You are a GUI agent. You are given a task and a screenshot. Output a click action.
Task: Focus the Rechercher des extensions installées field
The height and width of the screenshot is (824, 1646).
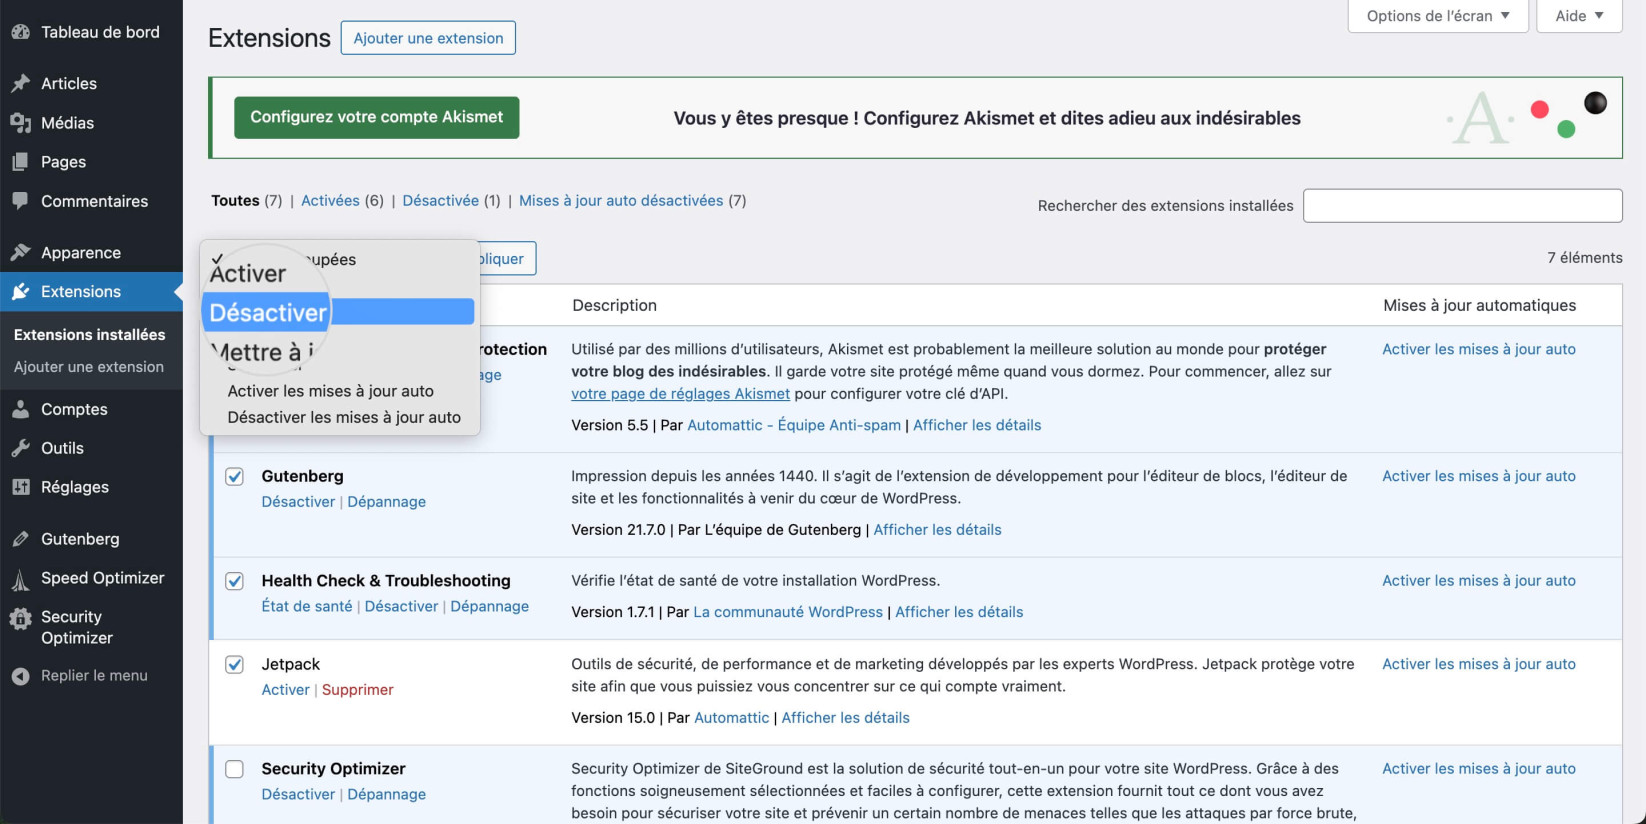click(x=1462, y=206)
